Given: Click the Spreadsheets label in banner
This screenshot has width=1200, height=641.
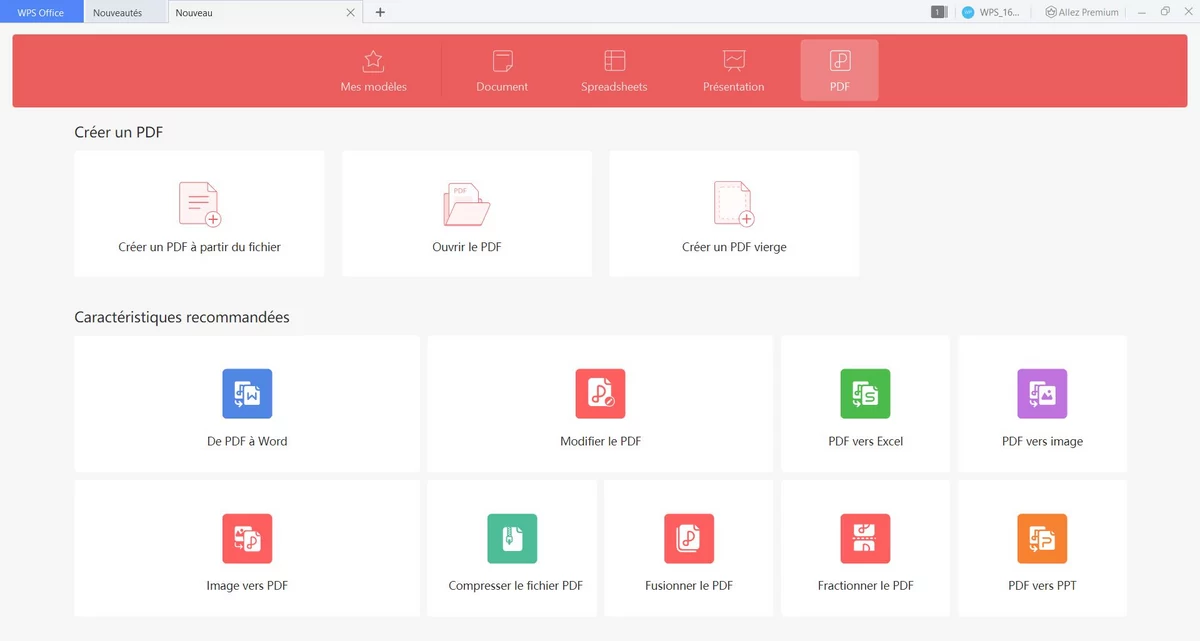Looking at the screenshot, I should 614,87.
